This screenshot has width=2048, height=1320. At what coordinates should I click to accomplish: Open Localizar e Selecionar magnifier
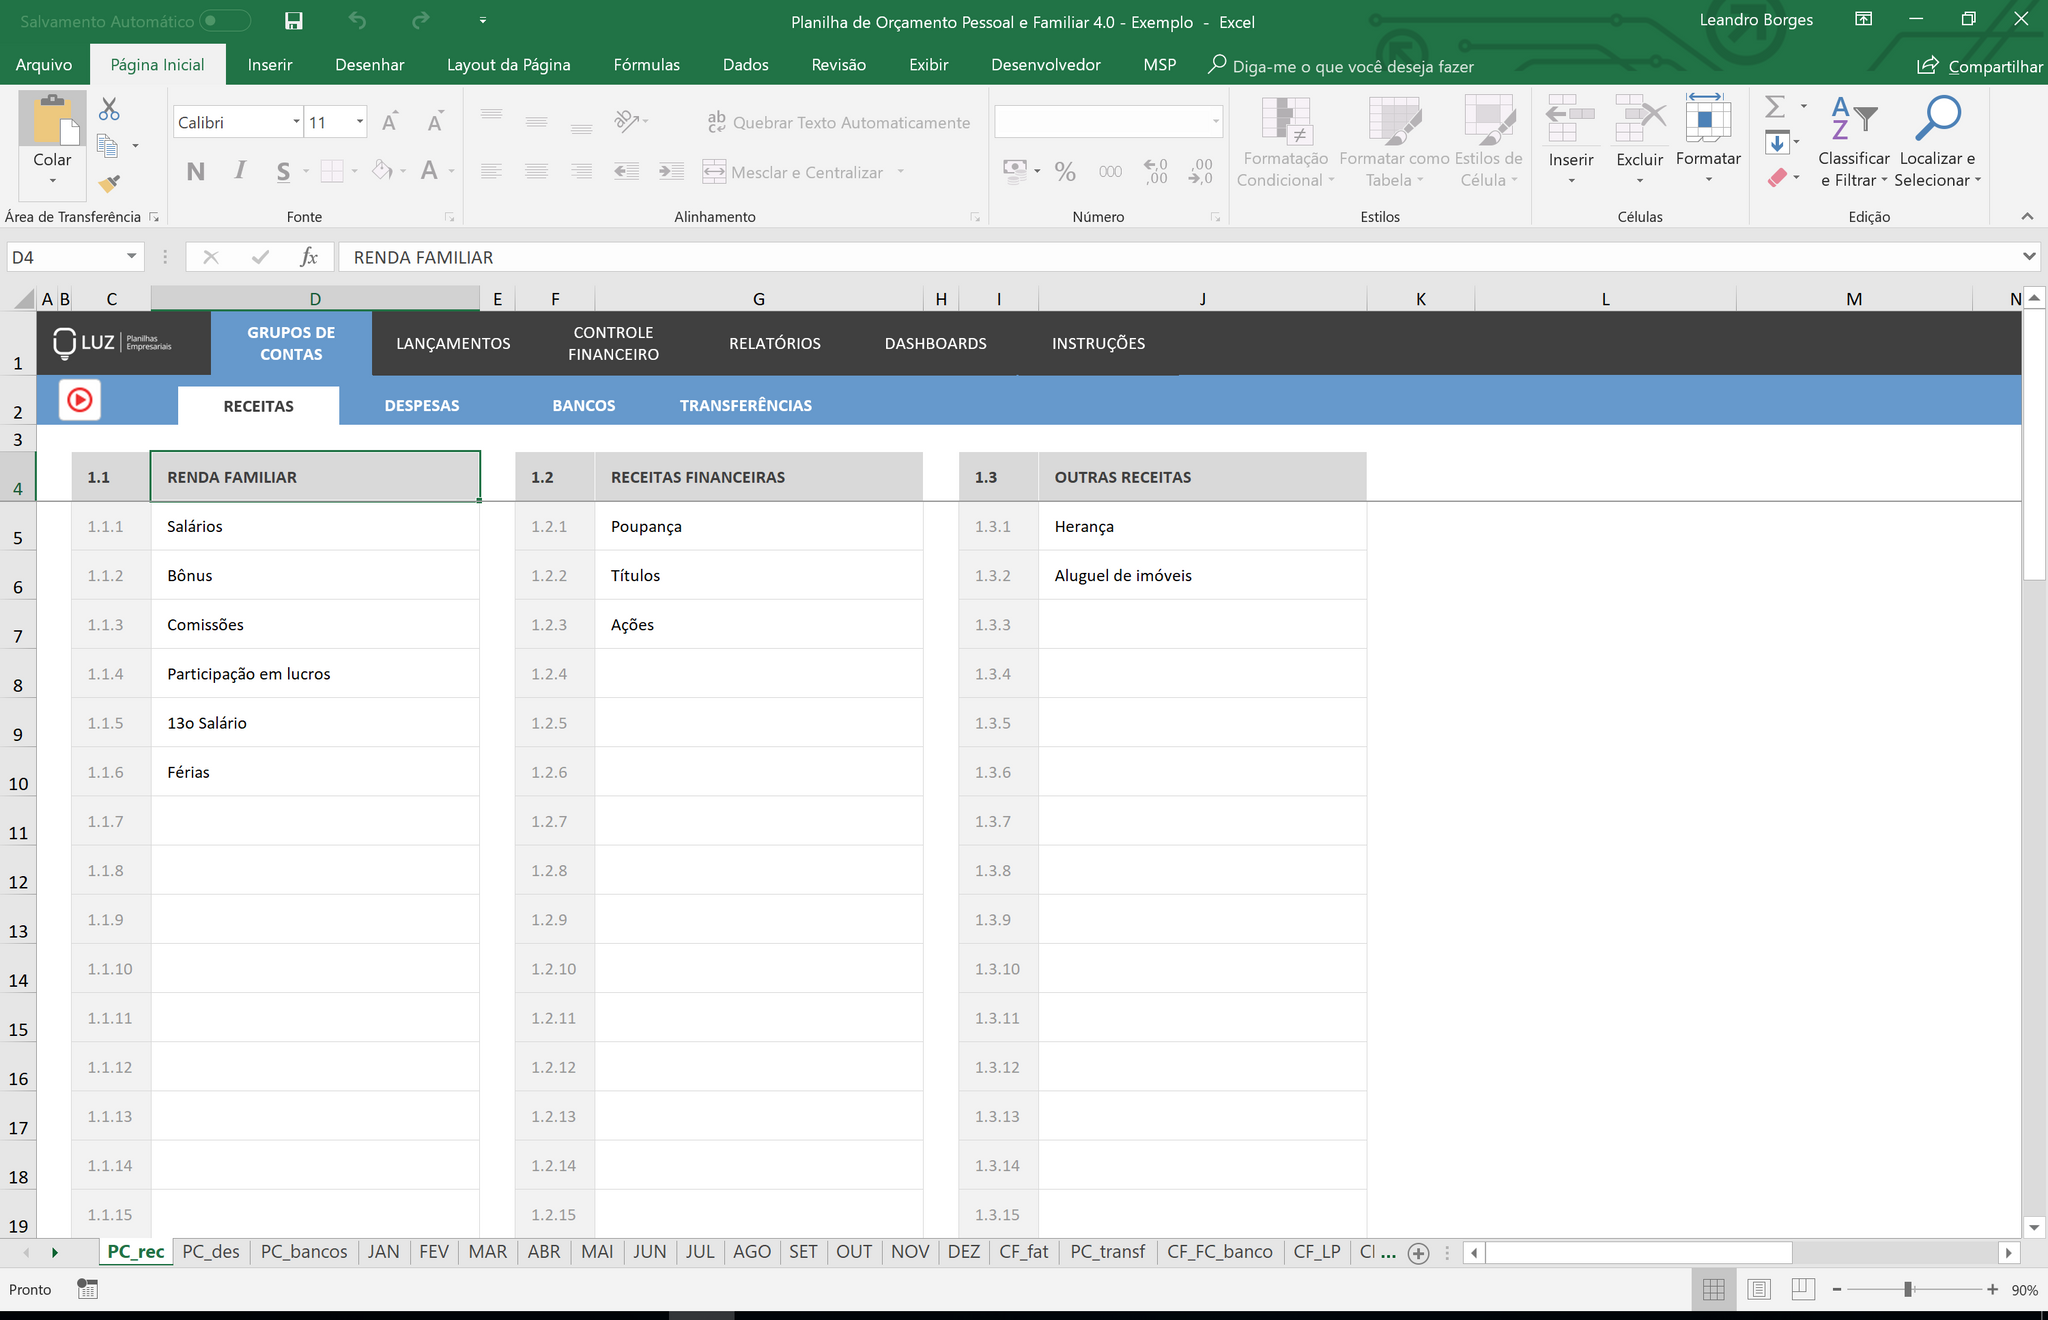(1937, 141)
